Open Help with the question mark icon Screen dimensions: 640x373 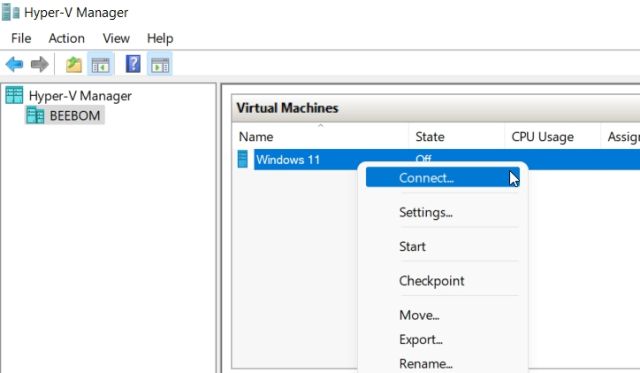point(133,64)
